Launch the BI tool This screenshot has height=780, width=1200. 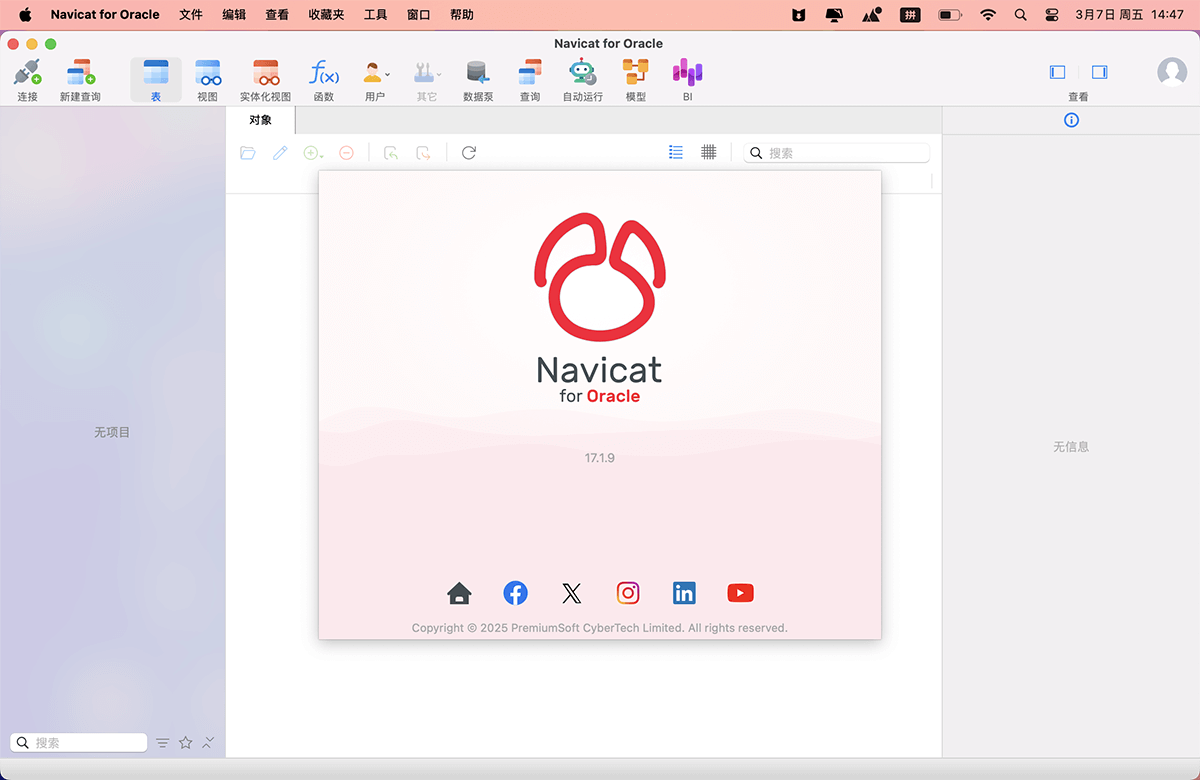point(687,80)
